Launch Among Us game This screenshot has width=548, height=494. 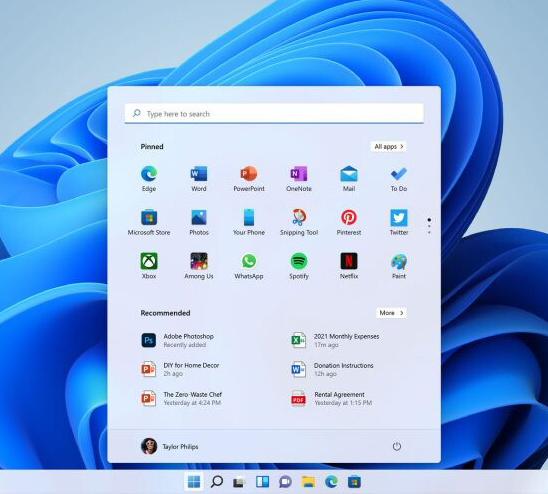pyautogui.click(x=199, y=266)
